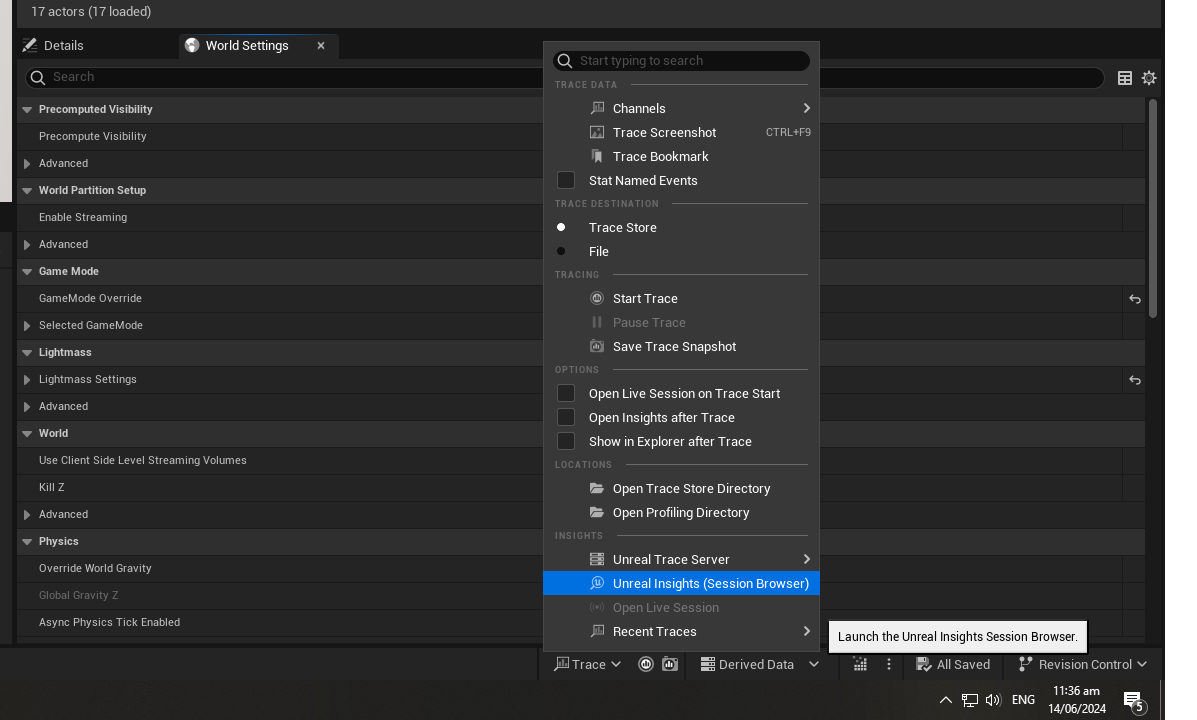This screenshot has width=1197, height=720.
Task: Open the Trace dropdown in status bar
Action: [587, 664]
